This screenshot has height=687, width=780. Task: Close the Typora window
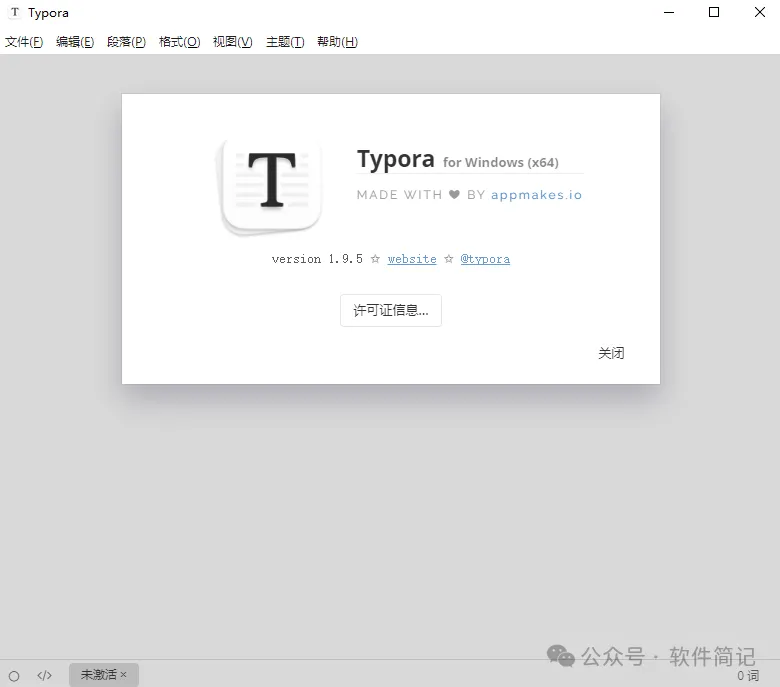pyautogui.click(x=760, y=12)
